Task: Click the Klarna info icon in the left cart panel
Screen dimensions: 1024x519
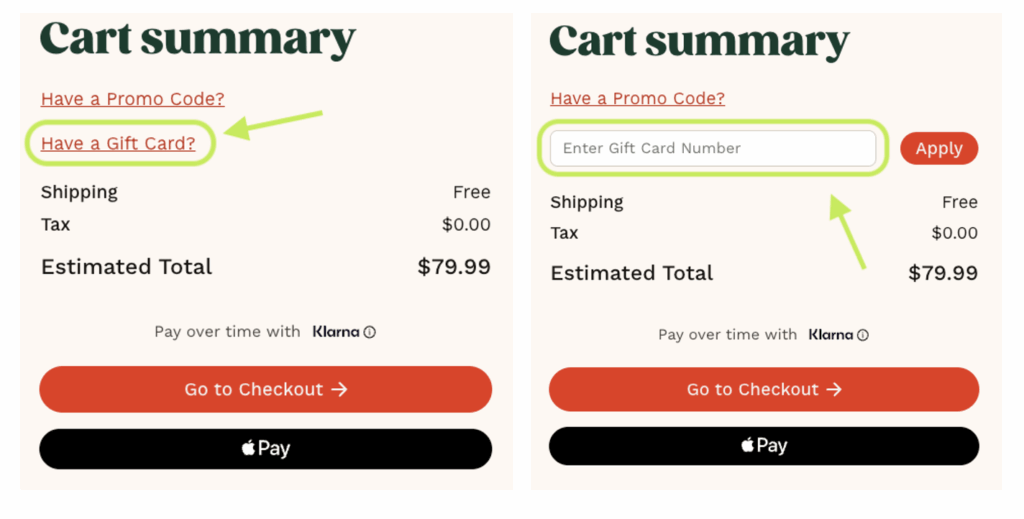Action: (x=370, y=332)
